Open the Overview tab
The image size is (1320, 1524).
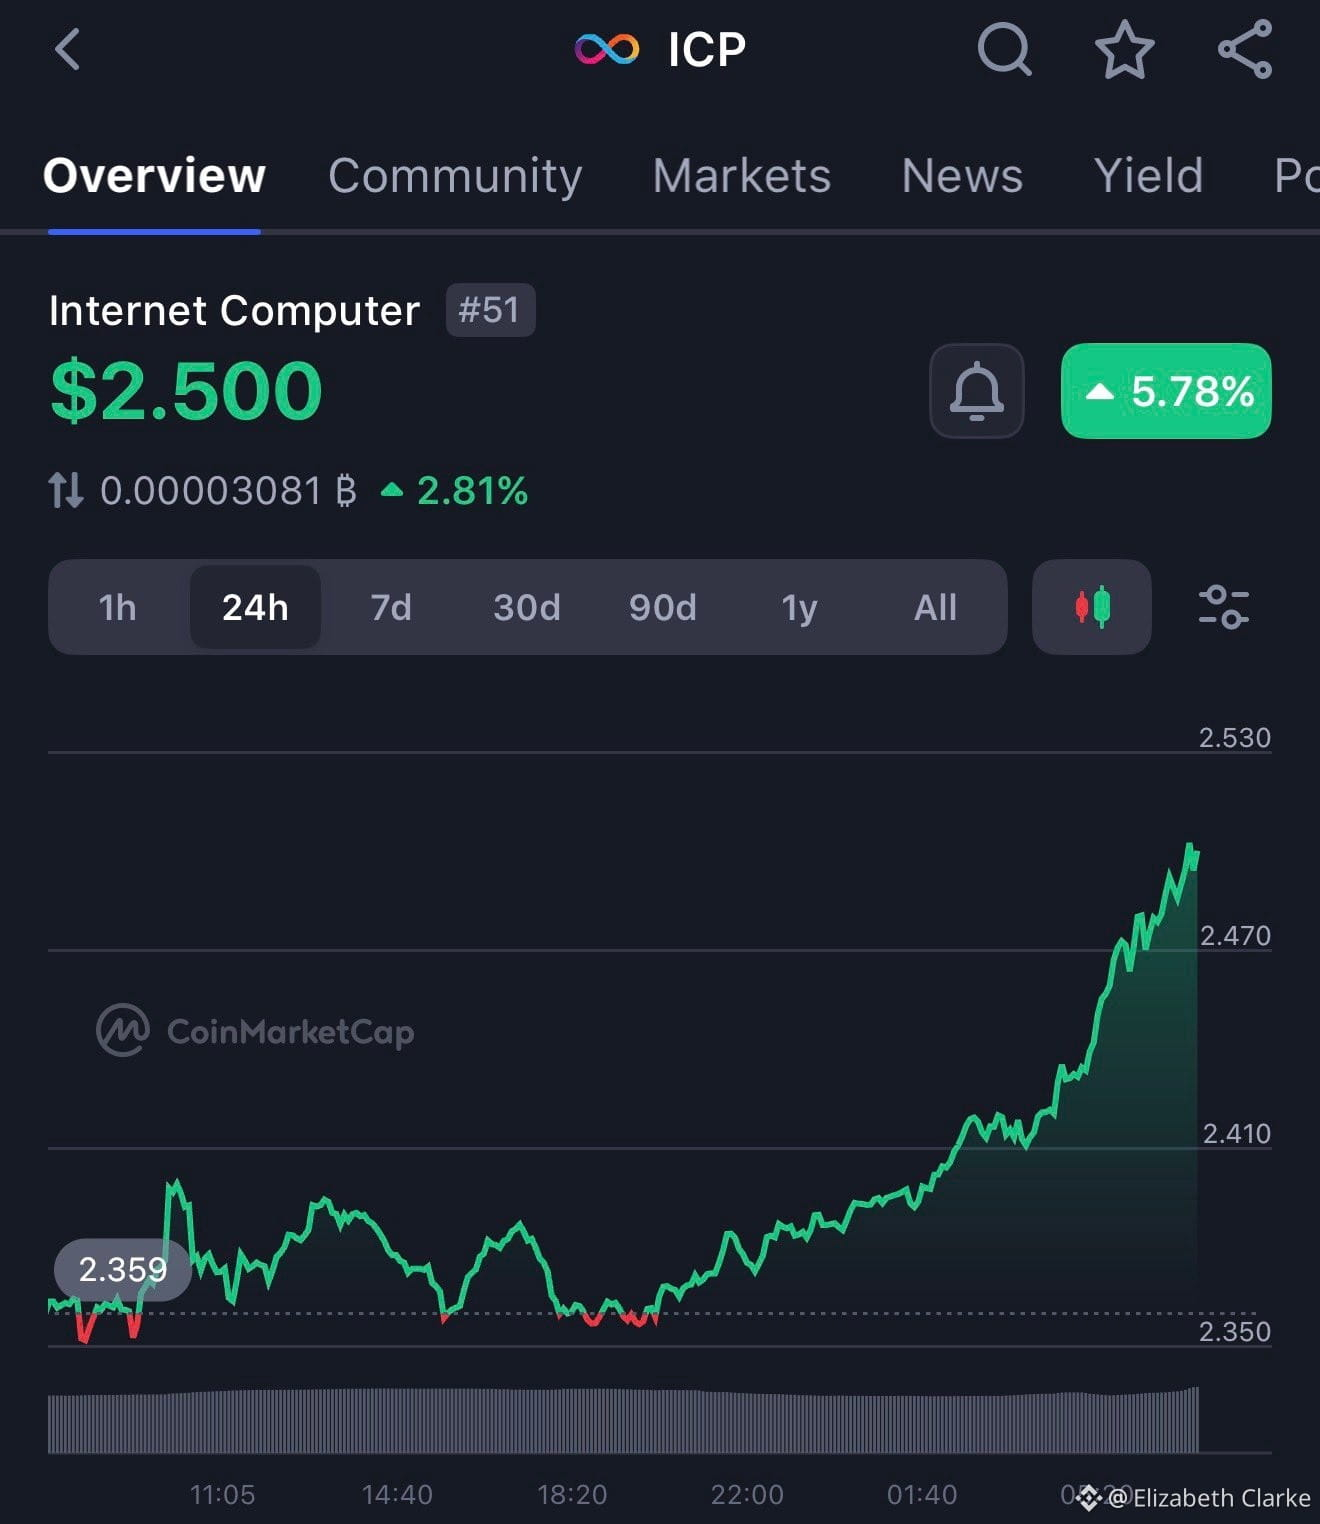click(x=154, y=176)
